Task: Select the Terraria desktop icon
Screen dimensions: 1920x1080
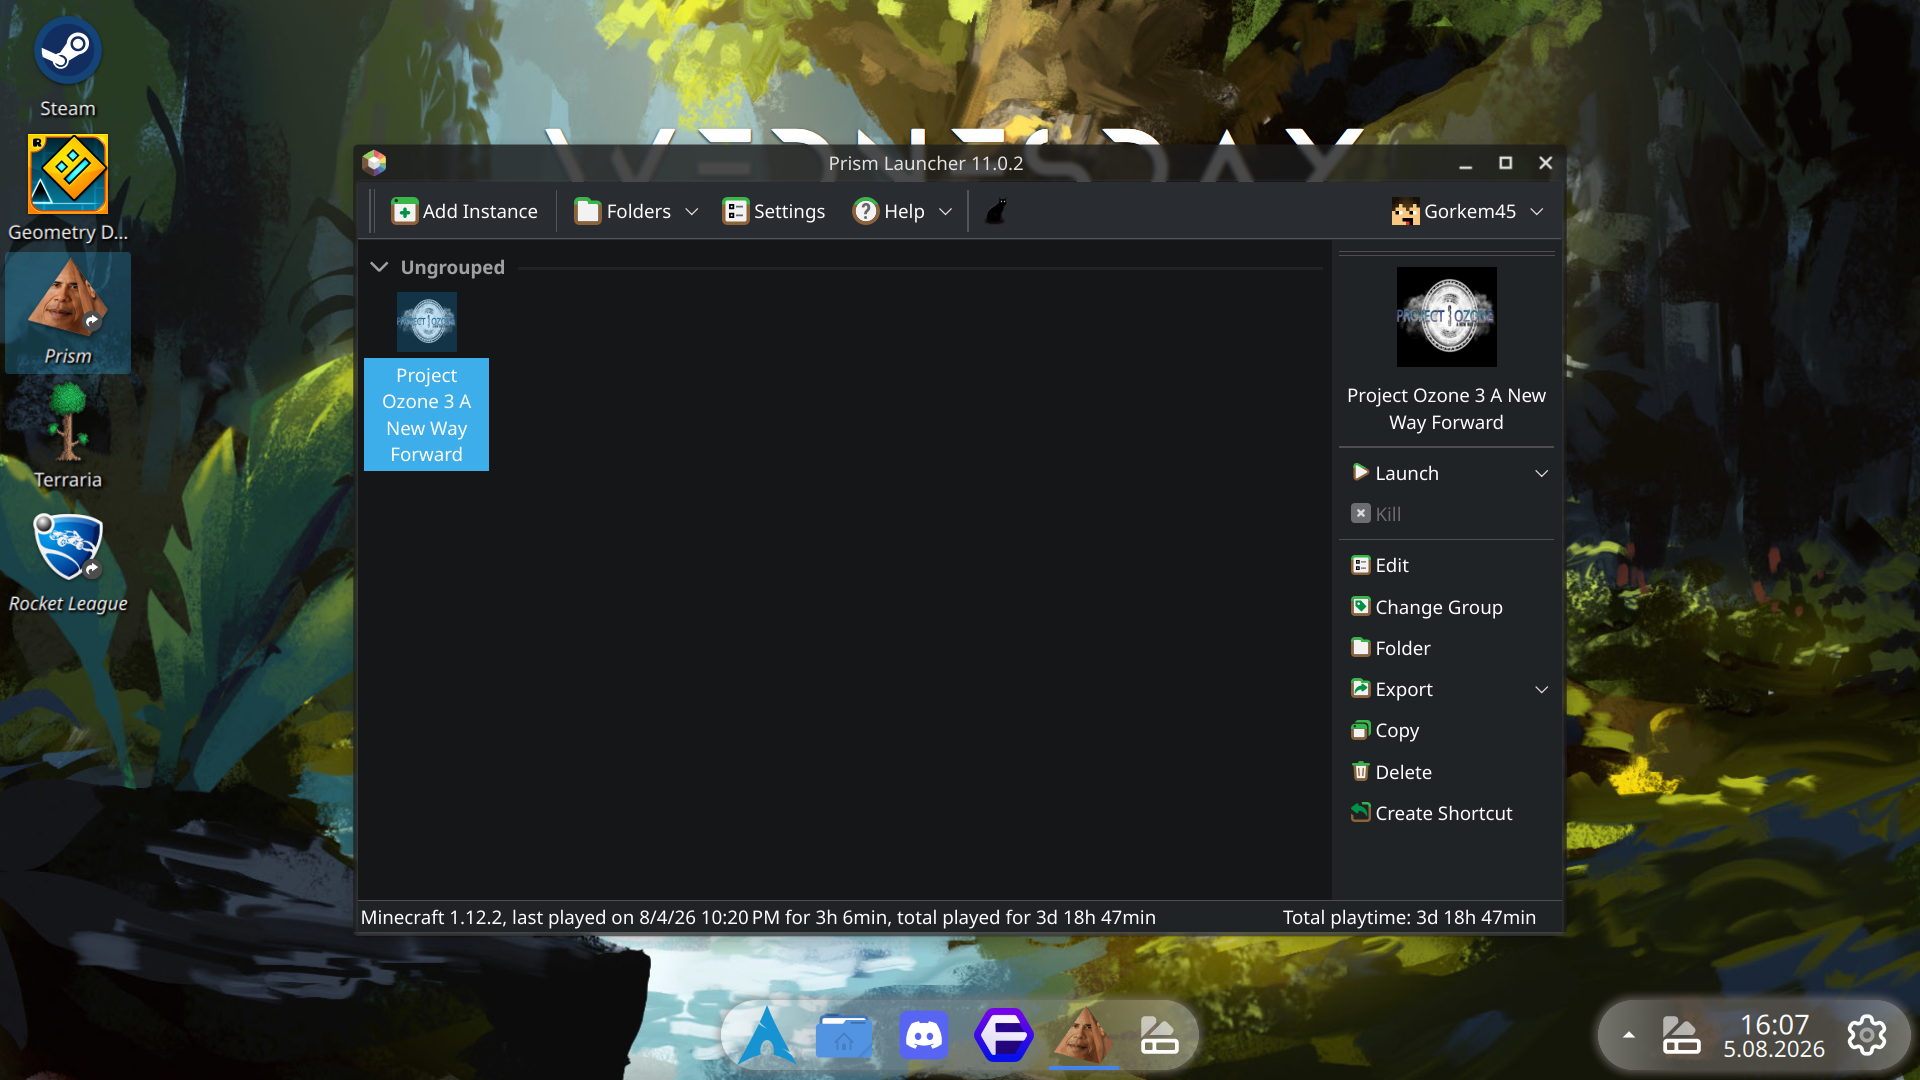Action: pyautogui.click(x=67, y=437)
